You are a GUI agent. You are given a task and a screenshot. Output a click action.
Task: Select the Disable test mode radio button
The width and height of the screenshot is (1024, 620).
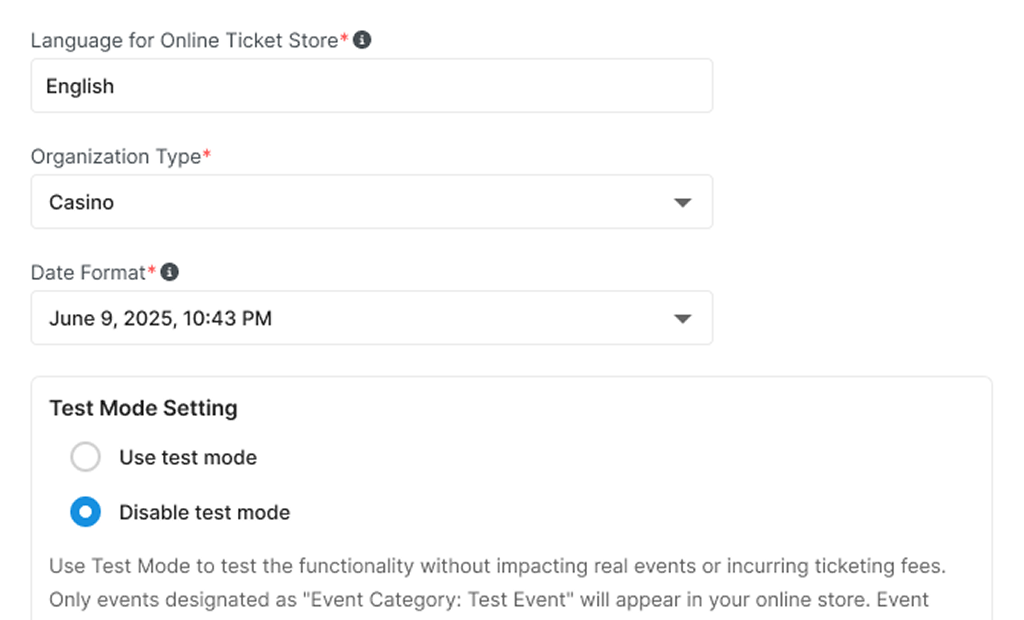(x=85, y=512)
